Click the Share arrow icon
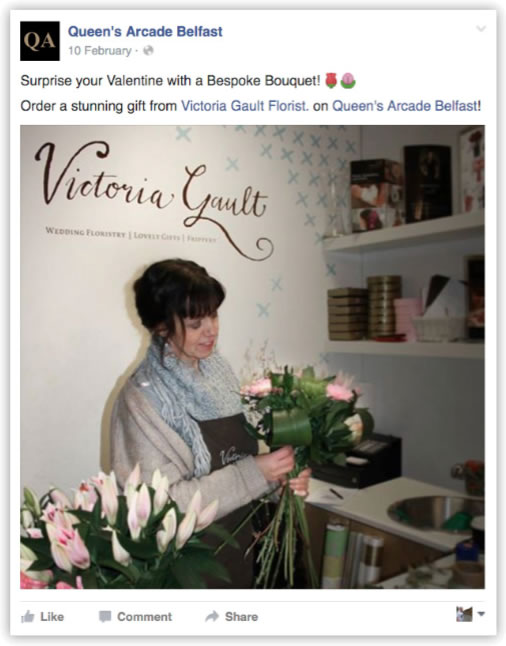This screenshot has height=646, width=506. (212, 617)
